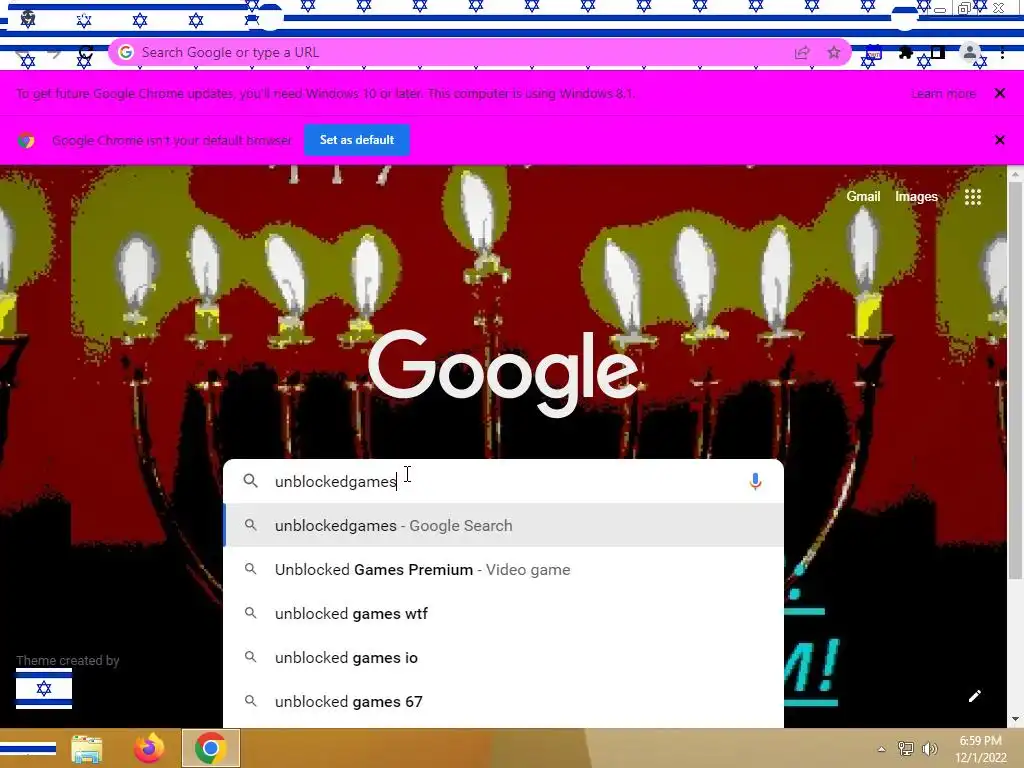Dismiss the Windows 8.1 update notice
The height and width of the screenshot is (768, 1024).
pyautogui.click(x=999, y=93)
